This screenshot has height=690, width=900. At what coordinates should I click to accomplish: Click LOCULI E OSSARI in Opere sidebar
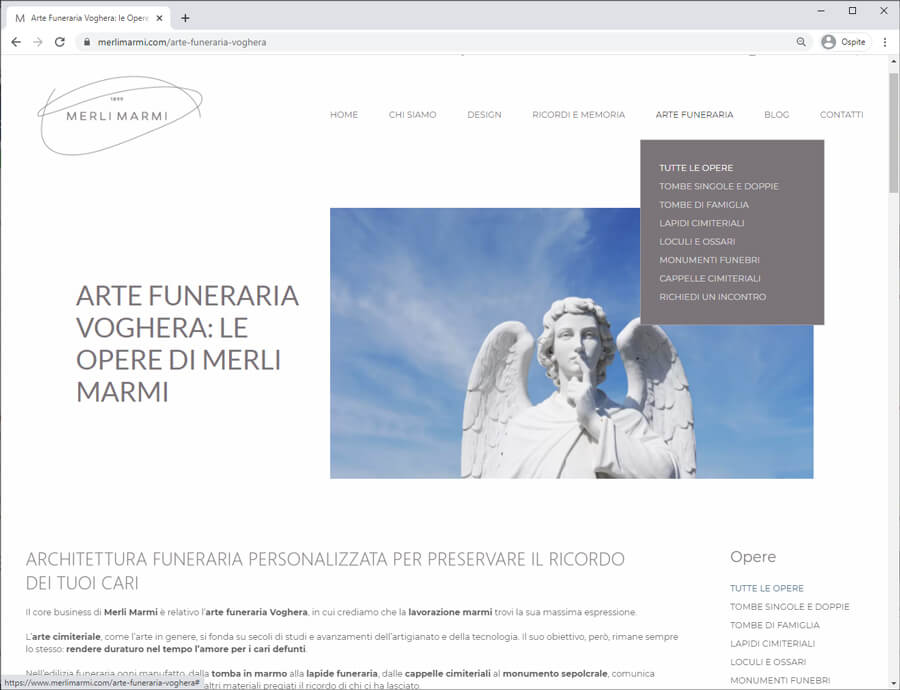click(767, 661)
